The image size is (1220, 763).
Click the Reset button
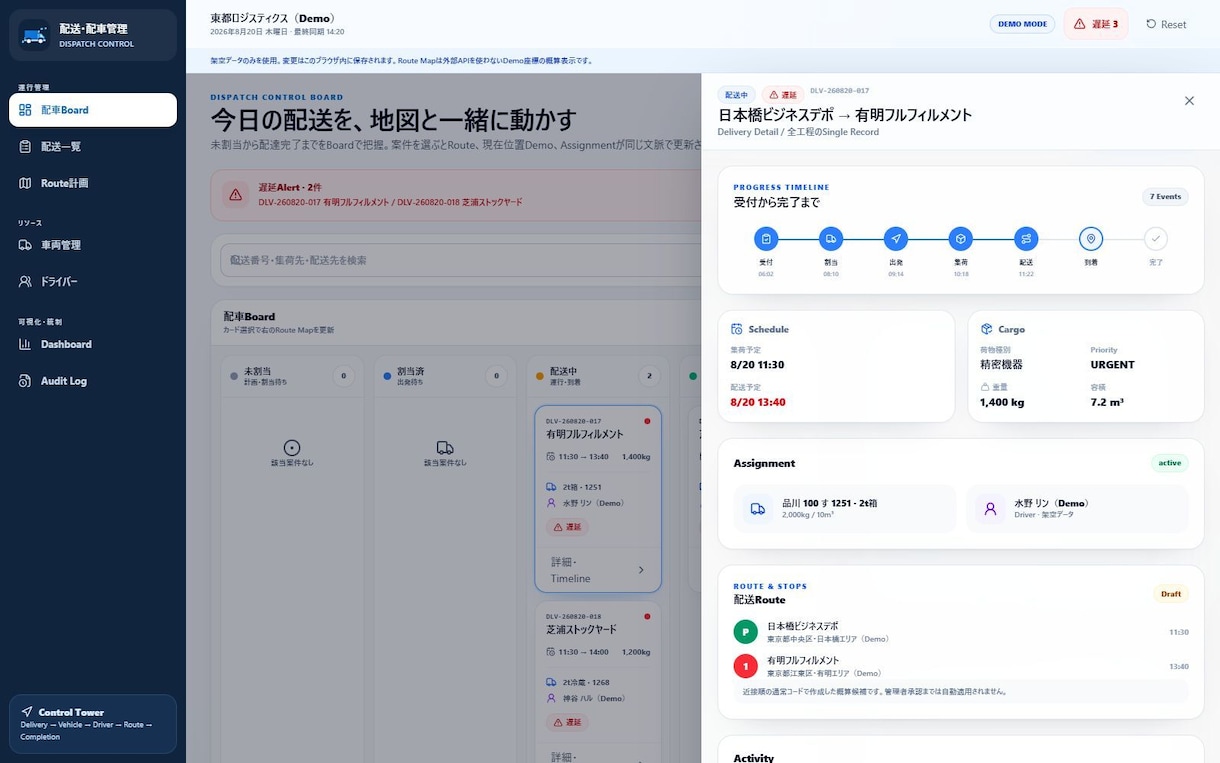tap(1166, 24)
